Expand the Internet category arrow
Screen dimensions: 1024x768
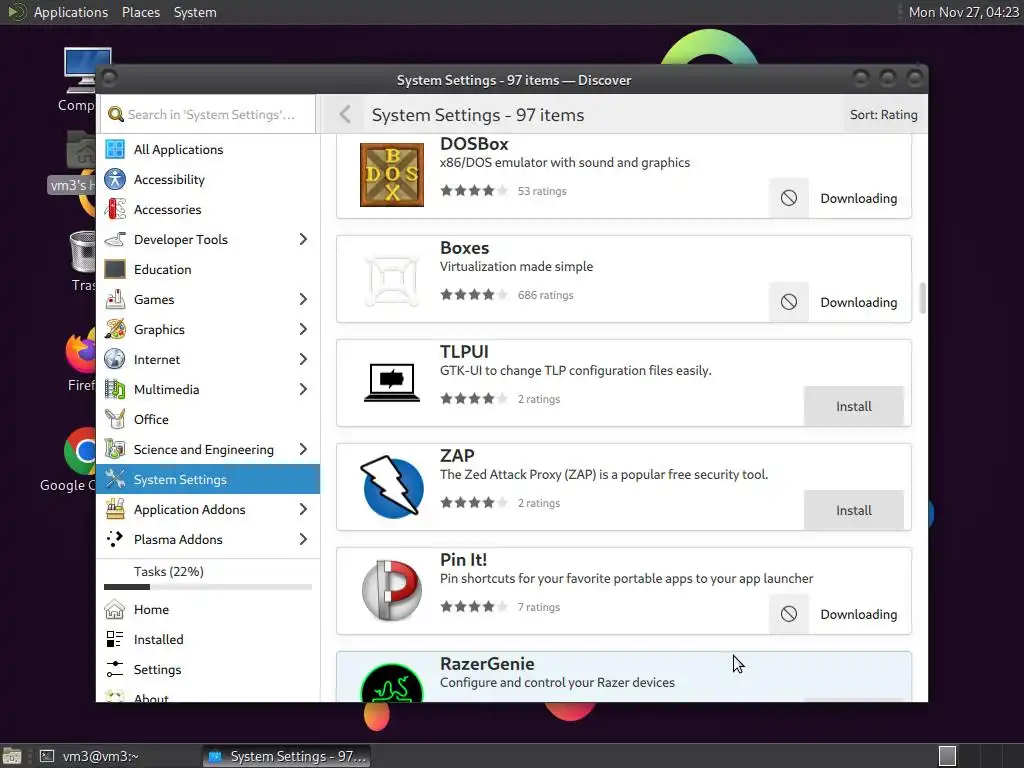pyautogui.click(x=303, y=360)
